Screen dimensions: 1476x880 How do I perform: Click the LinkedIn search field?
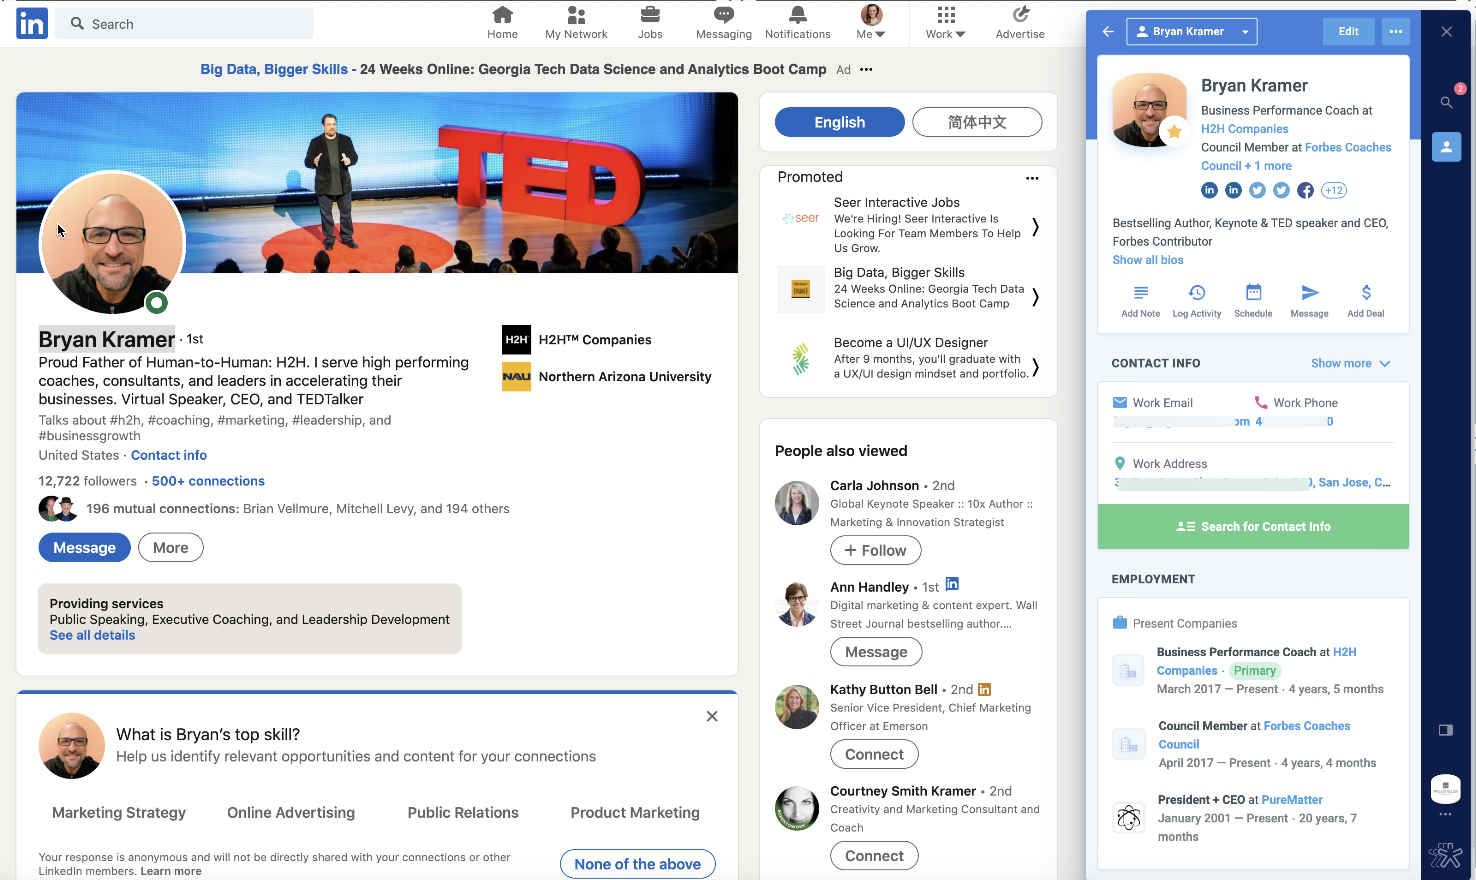(185, 24)
